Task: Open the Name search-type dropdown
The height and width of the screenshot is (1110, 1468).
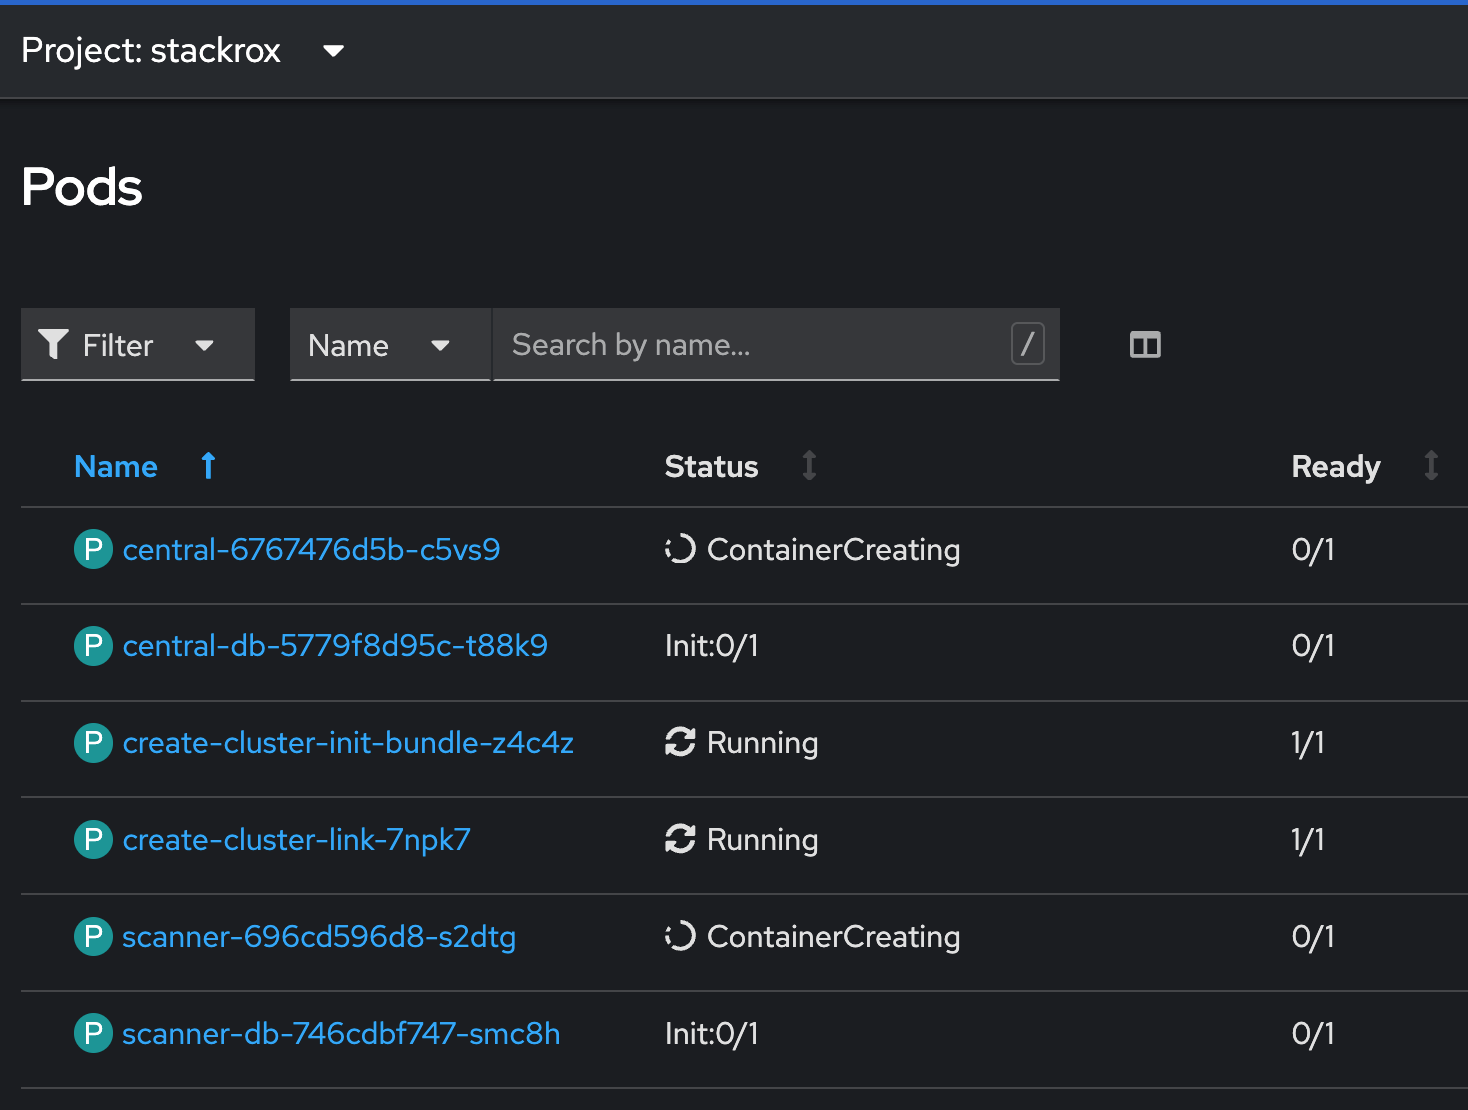Action: pyautogui.click(x=390, y=345)
